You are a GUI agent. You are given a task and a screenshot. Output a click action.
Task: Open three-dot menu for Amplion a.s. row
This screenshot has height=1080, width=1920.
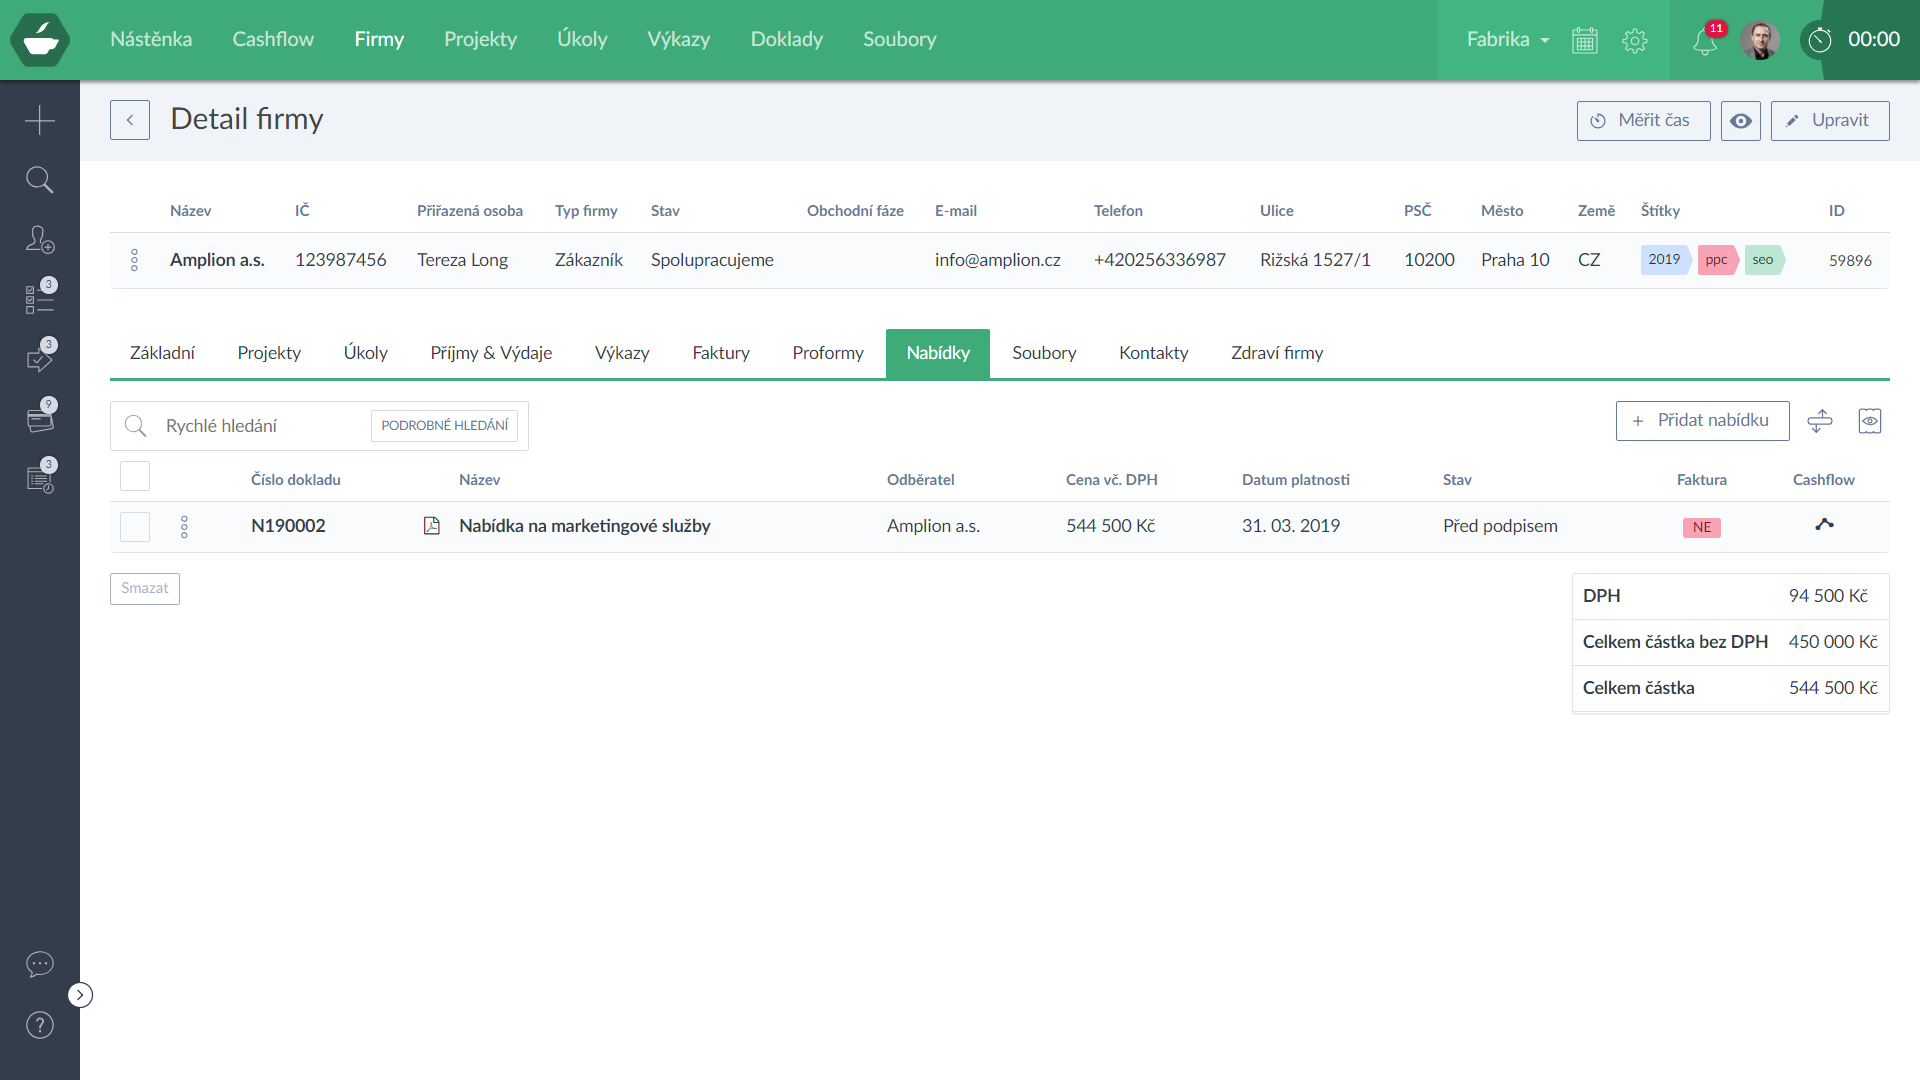pos(135,260)
